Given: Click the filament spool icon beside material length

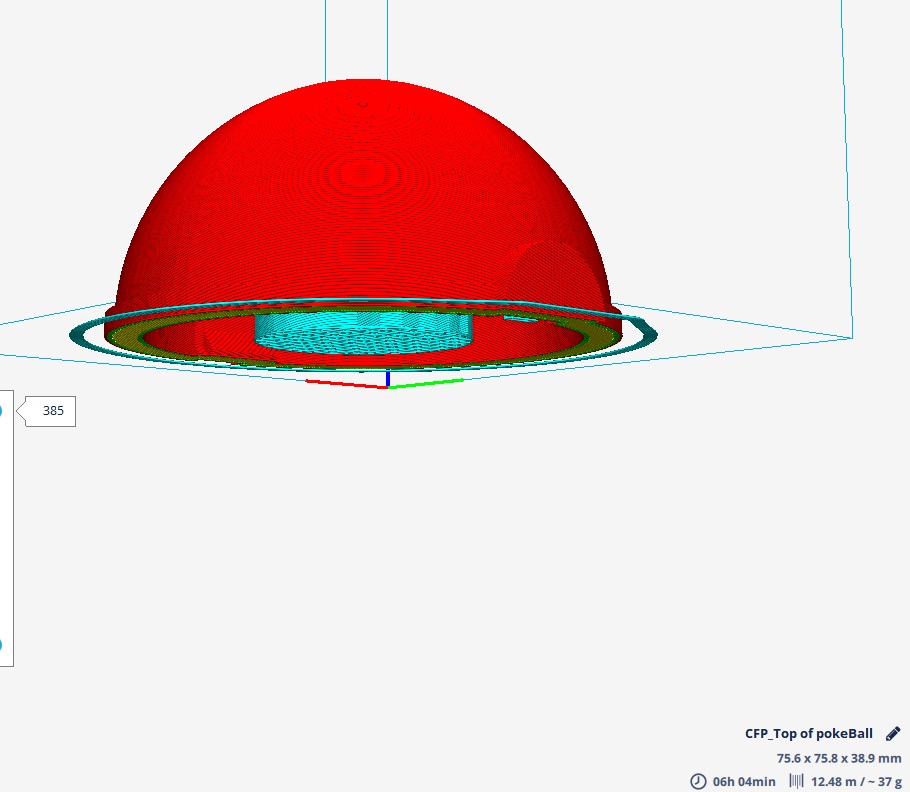Looking at the screenshot, I should (x=796, y=781).
